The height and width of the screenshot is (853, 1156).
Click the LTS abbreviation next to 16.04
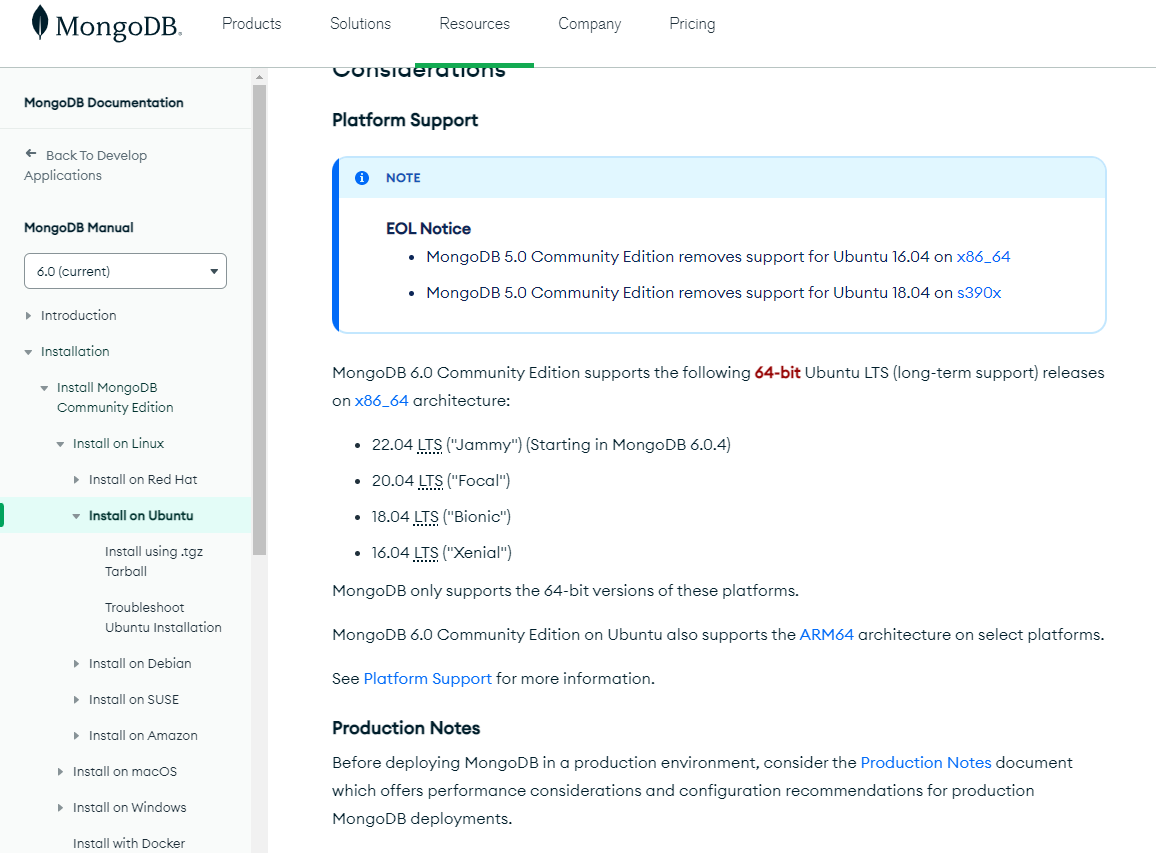pyautogui.click(x=426, y=553)
